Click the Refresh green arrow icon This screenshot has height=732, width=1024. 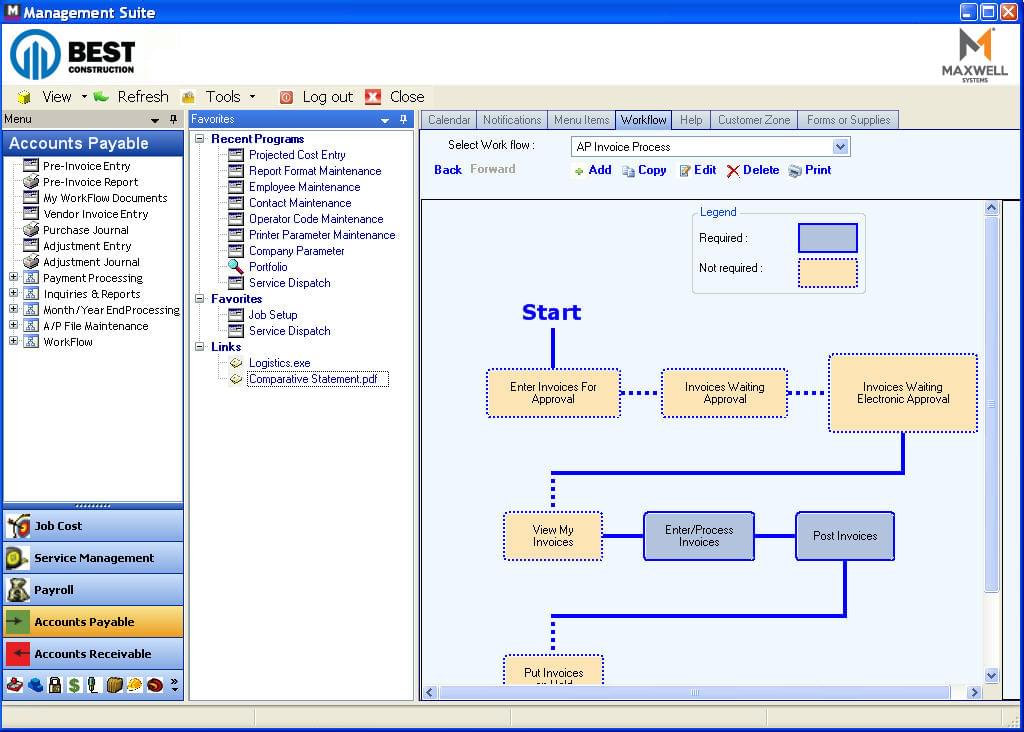pyautogui.click(x=101, y=97)
